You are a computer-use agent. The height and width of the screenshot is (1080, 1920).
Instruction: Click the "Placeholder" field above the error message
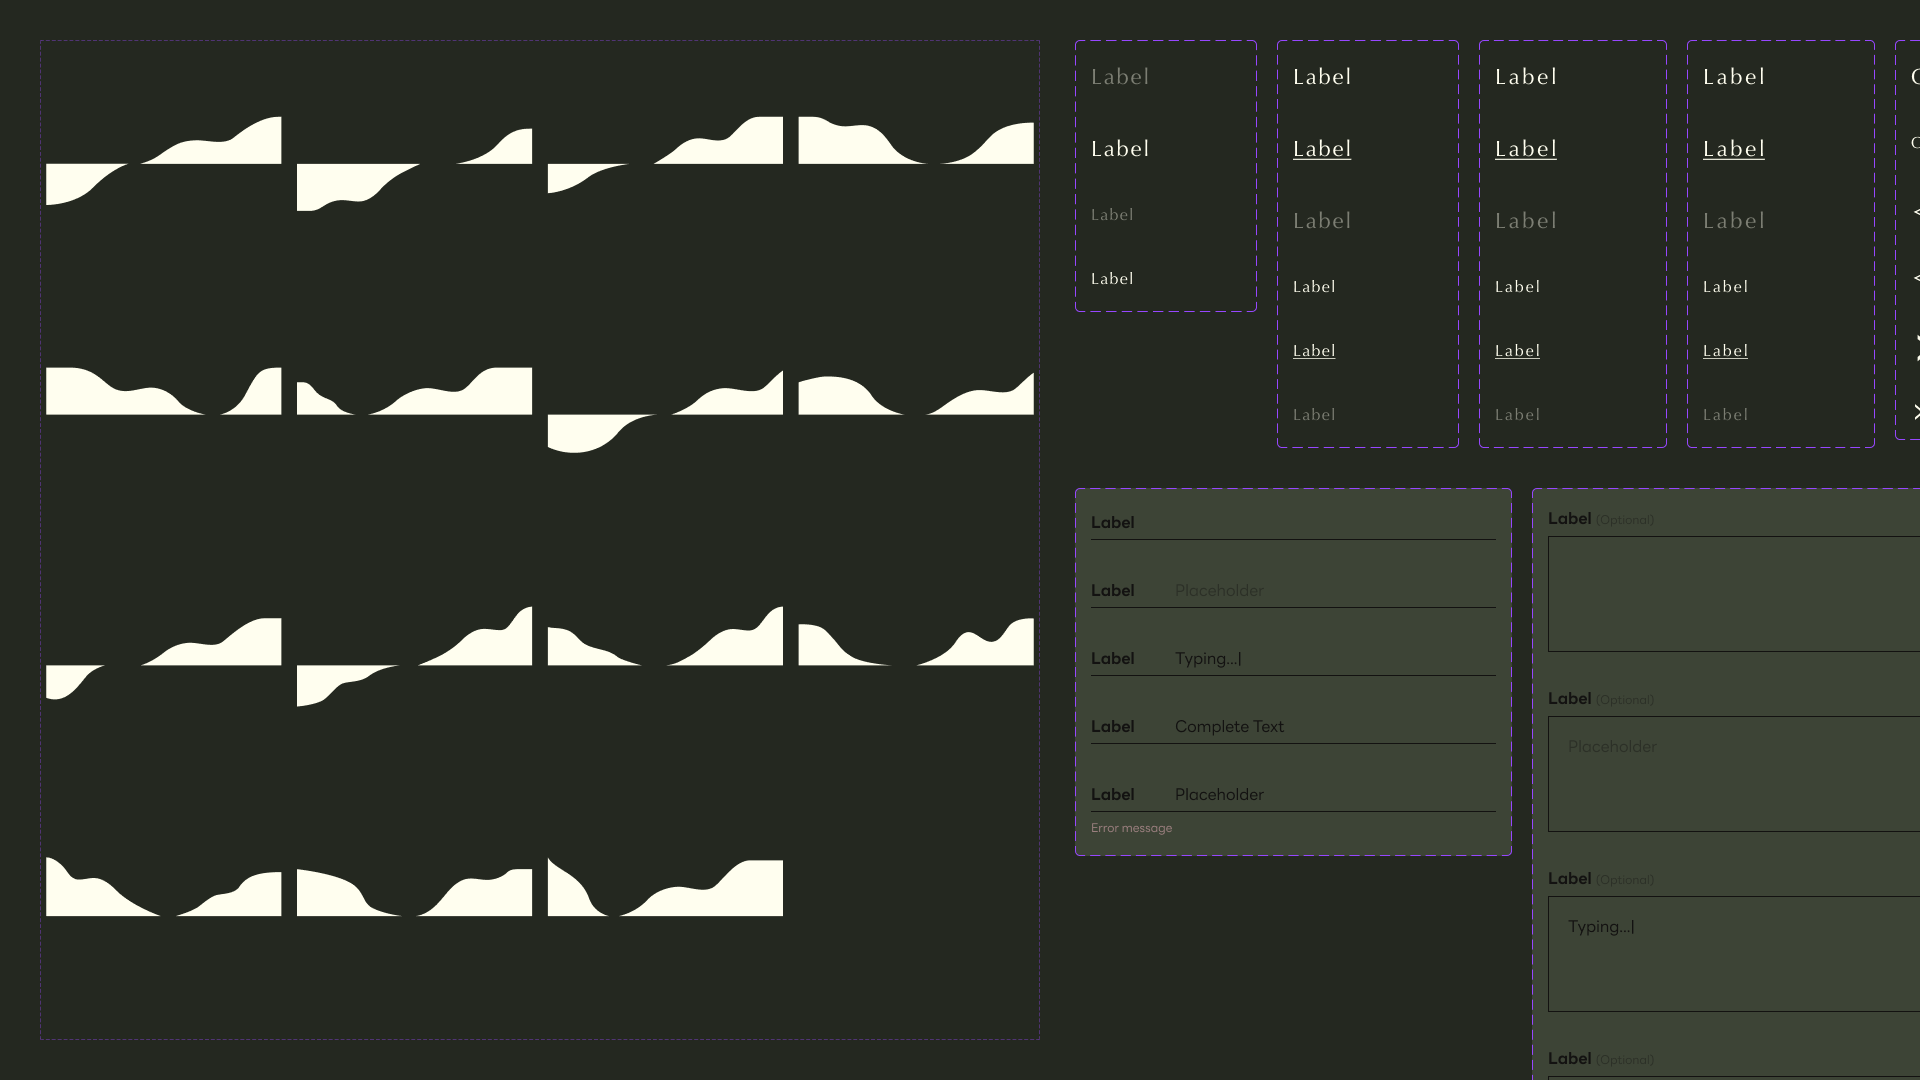tap(1293, 794)
